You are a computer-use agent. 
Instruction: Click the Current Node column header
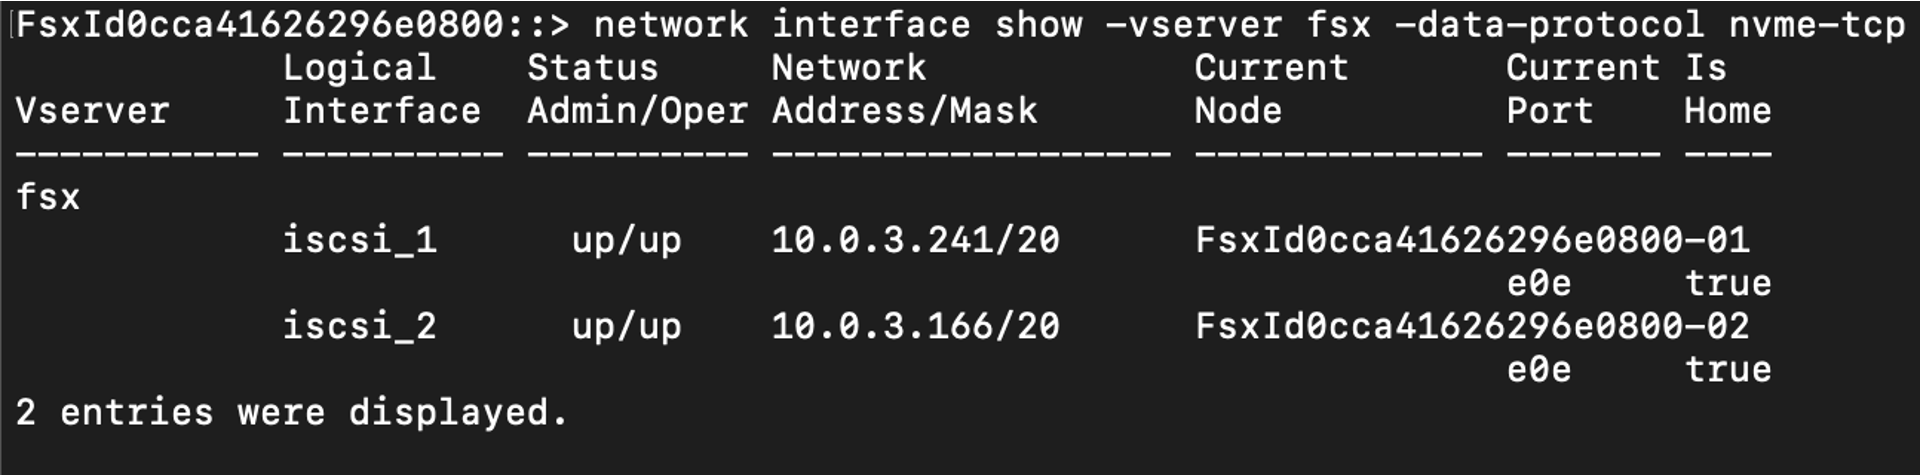(x=1270, y=89)
